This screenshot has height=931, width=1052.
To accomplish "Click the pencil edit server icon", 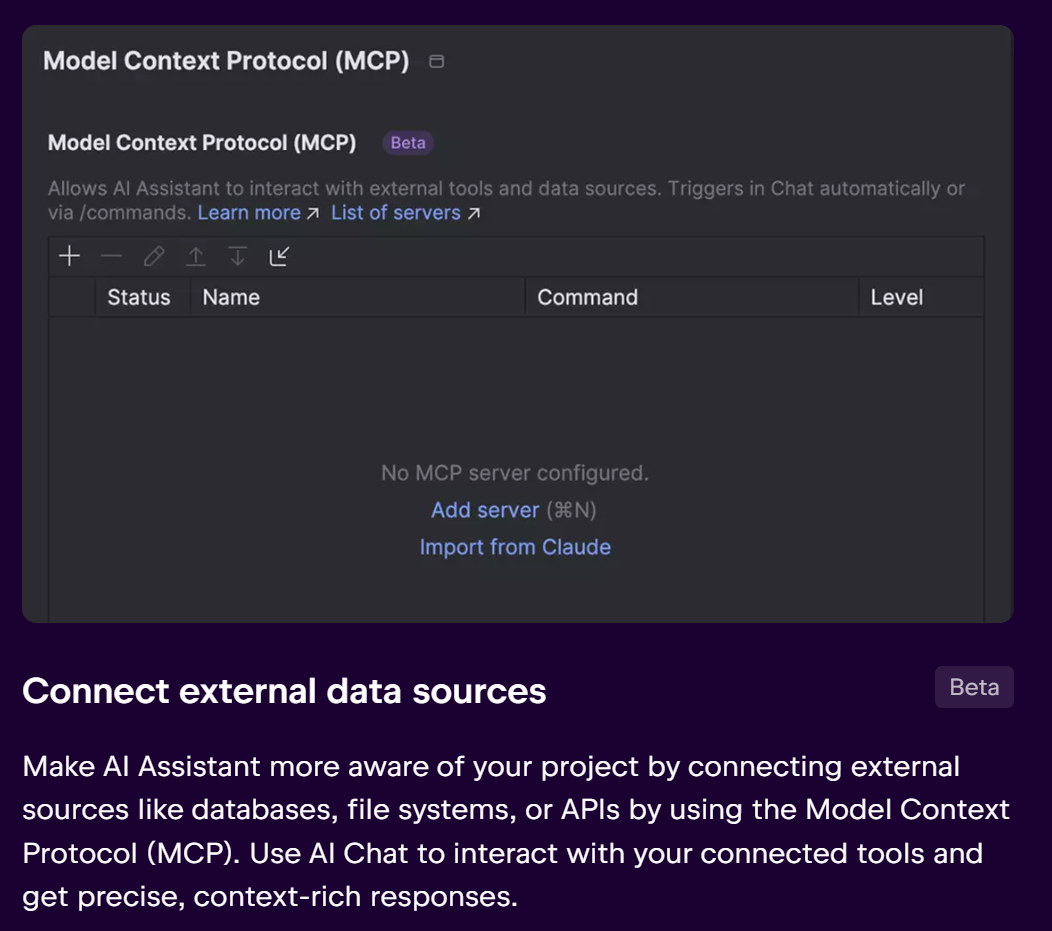I will tap(154, 256).
